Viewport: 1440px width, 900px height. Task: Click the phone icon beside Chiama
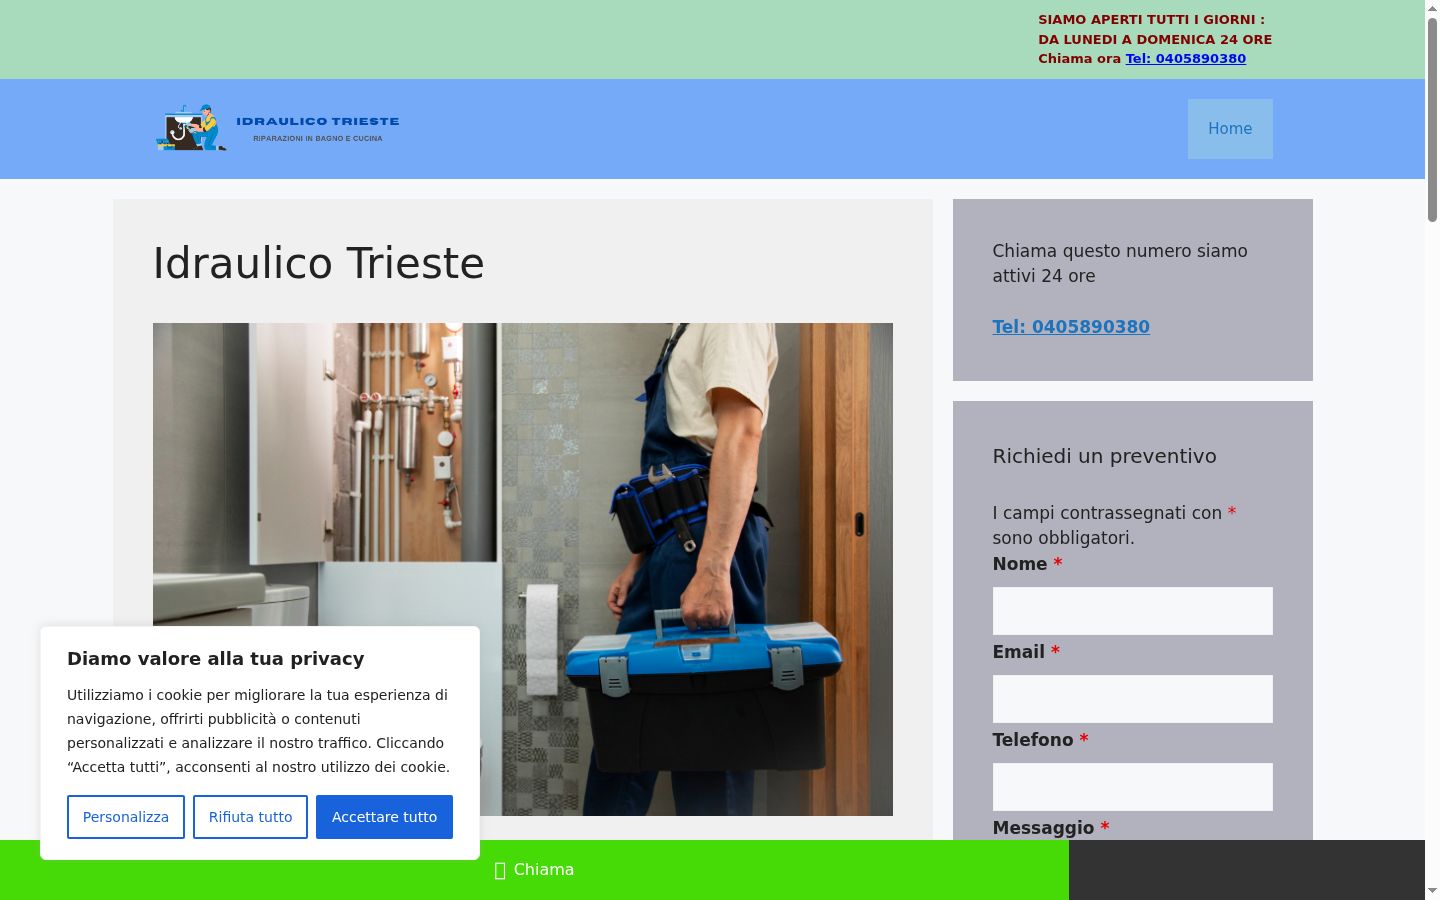pos(500,871)
